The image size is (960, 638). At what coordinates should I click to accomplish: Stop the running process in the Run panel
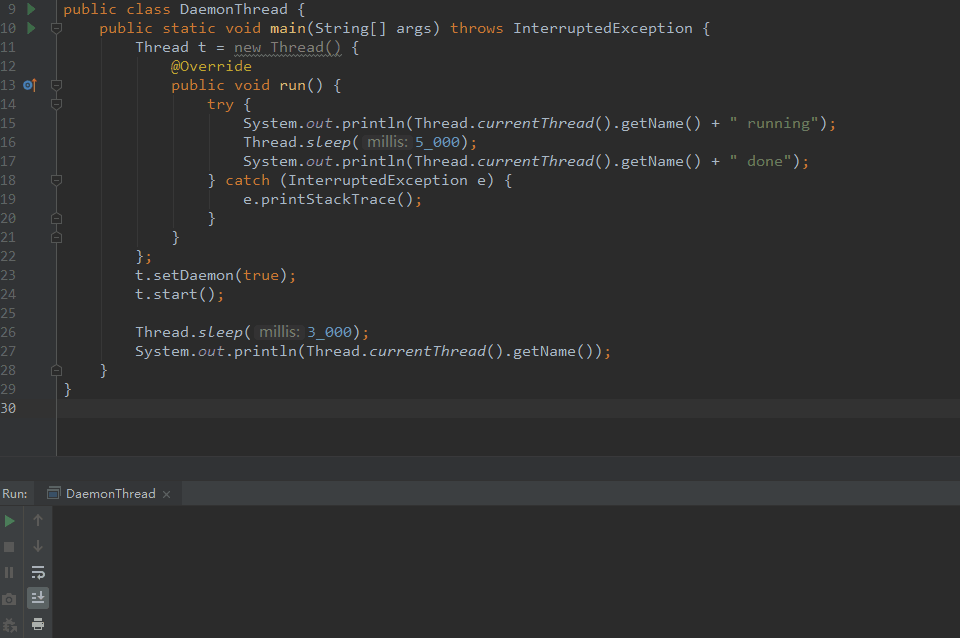9,547
